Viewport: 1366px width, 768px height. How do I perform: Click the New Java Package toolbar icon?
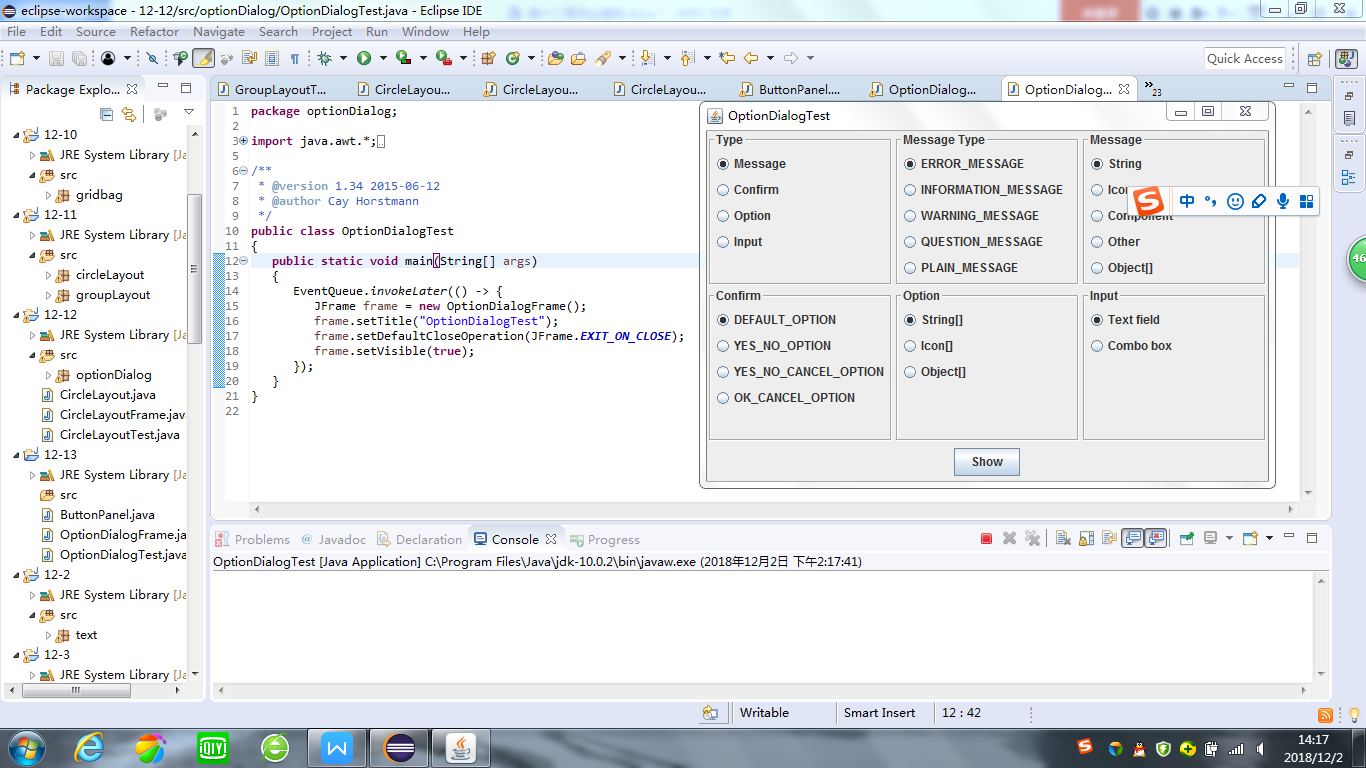click(x=488, y=58)
